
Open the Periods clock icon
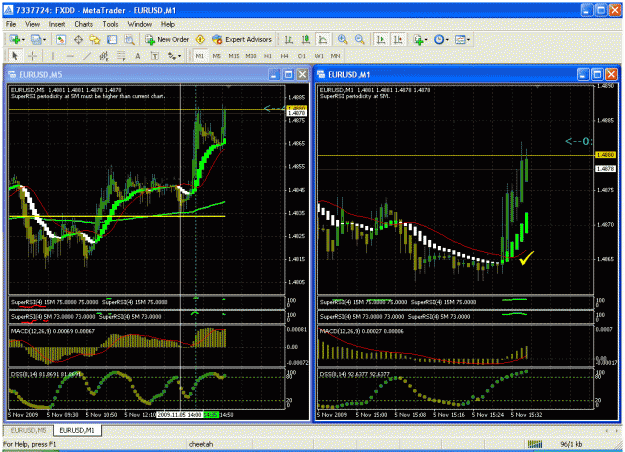[x=439, y=39]
